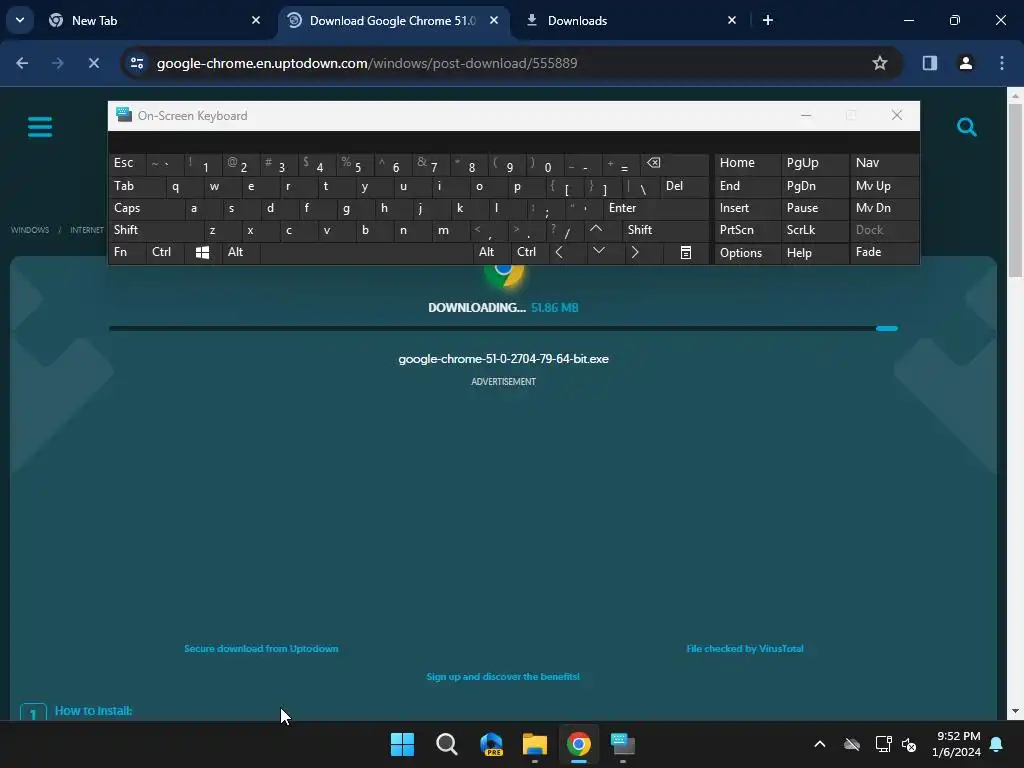Click the Uptodown search magnifier icon
The width and height of the screenshot is (1024, 768).
click(967, 127)
